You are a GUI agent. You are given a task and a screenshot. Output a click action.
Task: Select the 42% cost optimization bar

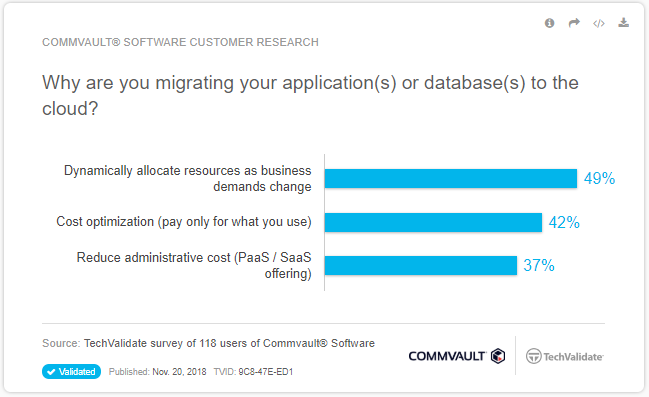tap(433, 222)
